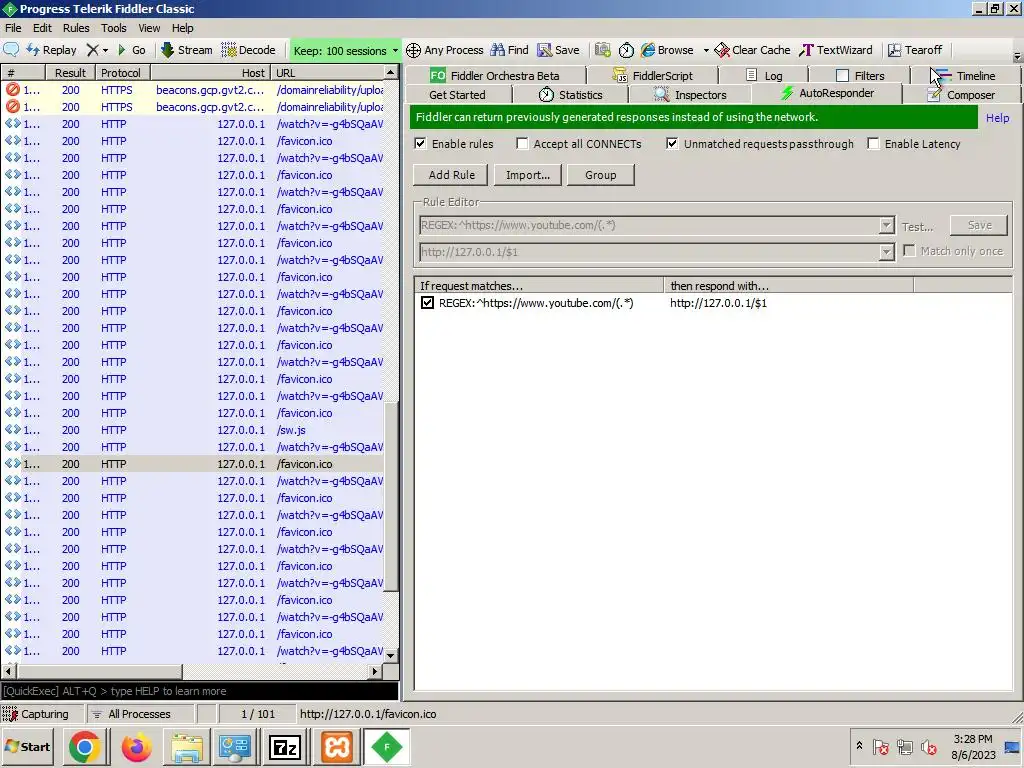Click Fiddler taskbar icon
1024x768 pixels.
tap(387, 746)
